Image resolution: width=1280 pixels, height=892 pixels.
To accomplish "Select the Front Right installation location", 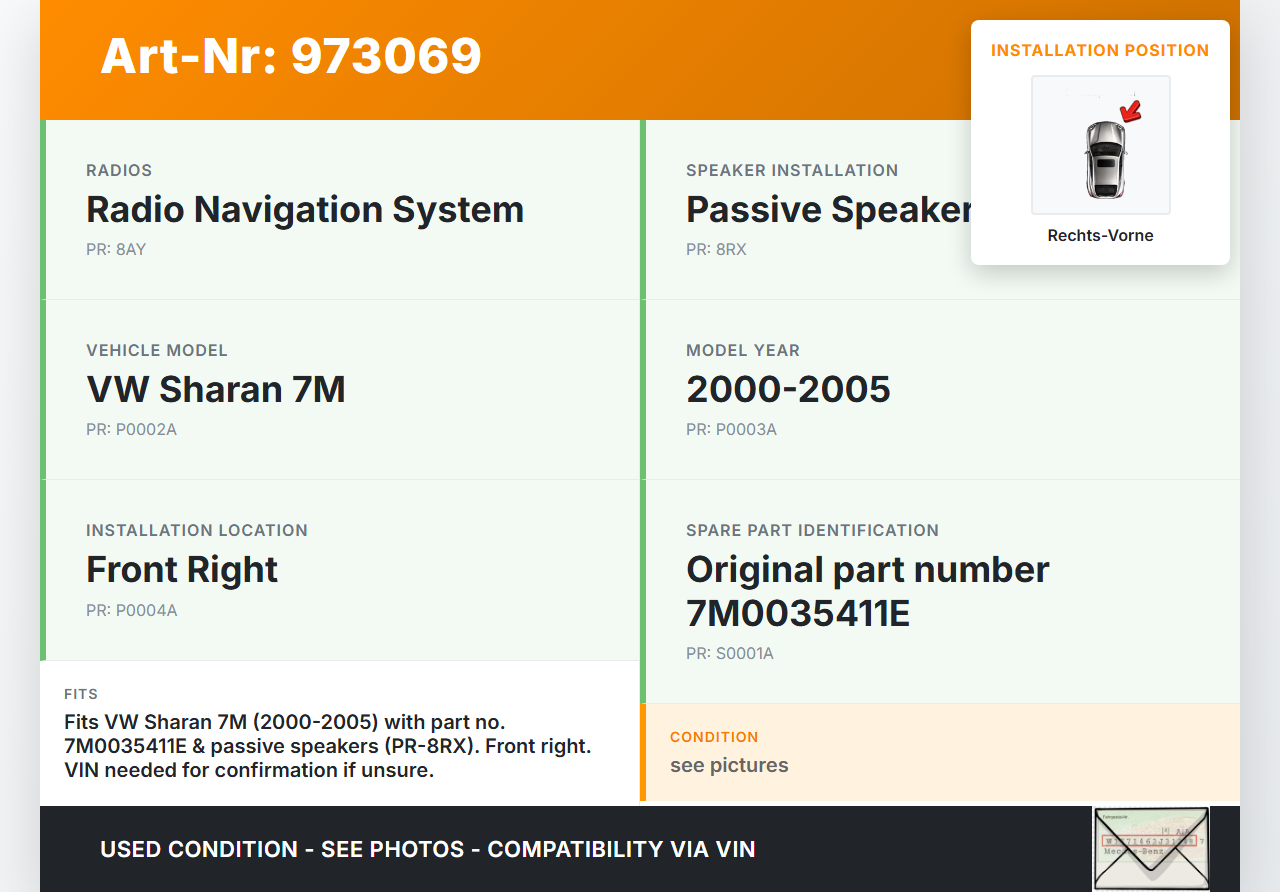I will pyautogui.click(x=182, y=570).
